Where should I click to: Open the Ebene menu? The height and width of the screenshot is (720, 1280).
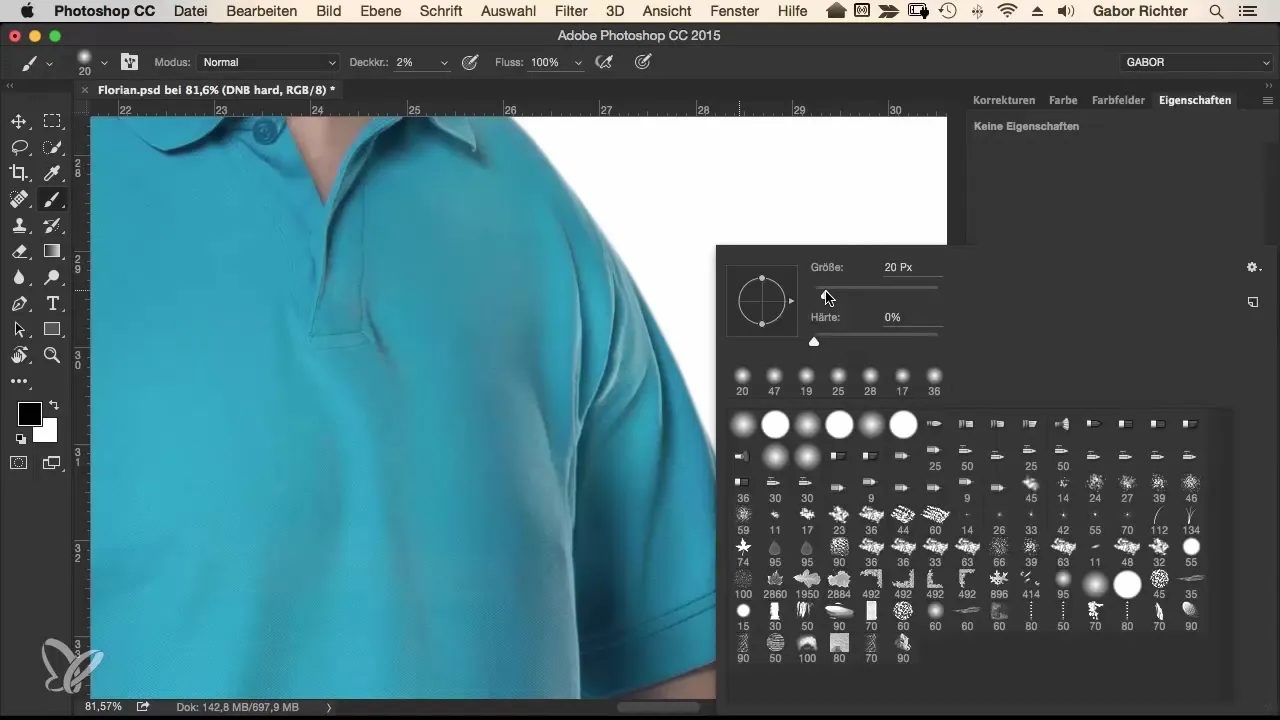[378, 11]
